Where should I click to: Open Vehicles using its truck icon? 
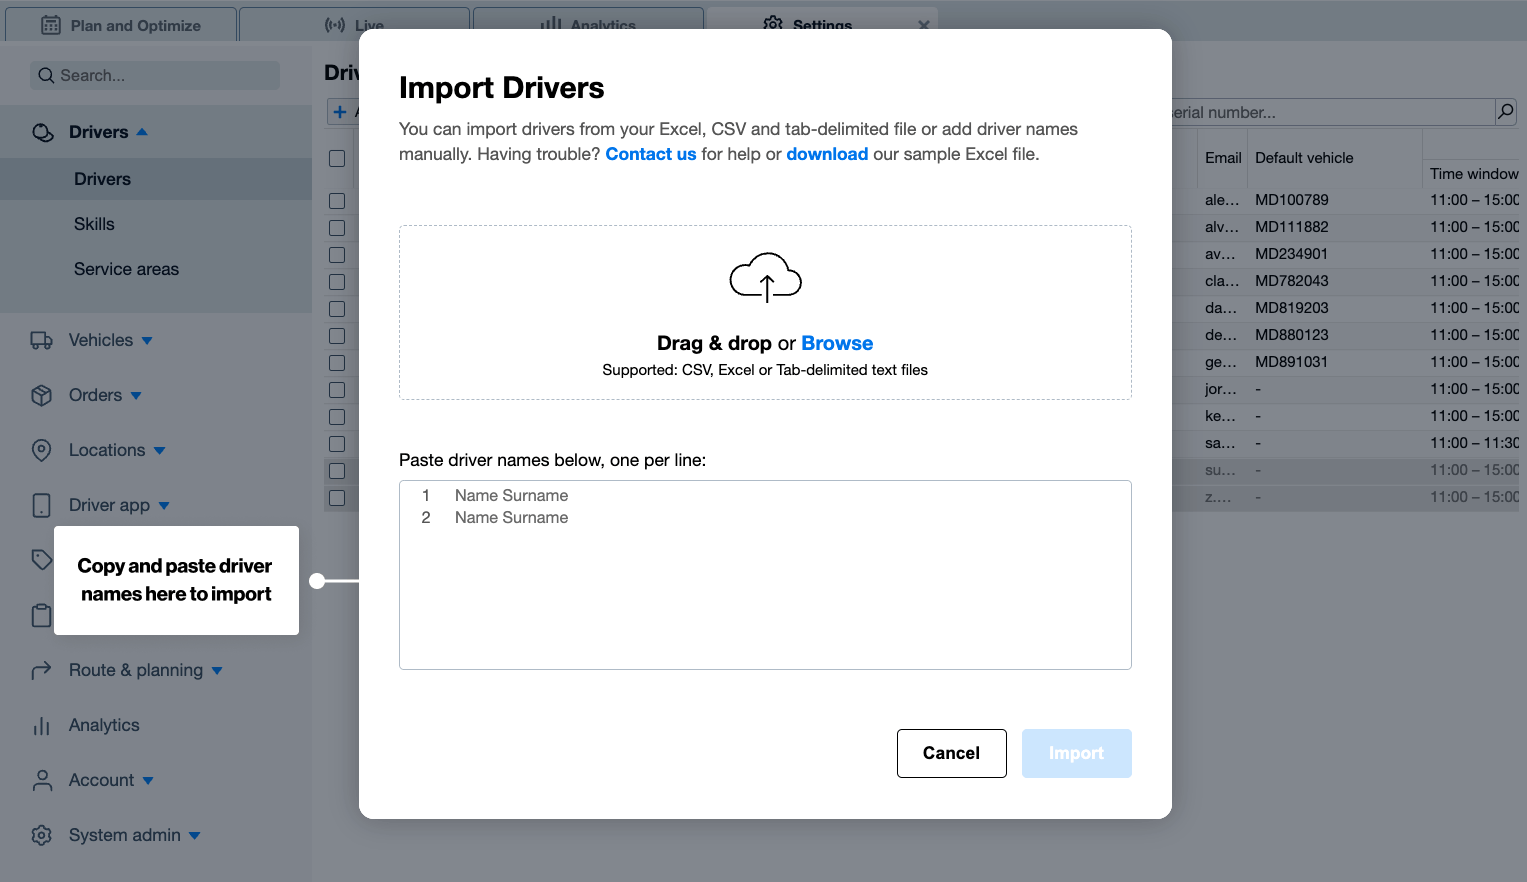41,340
